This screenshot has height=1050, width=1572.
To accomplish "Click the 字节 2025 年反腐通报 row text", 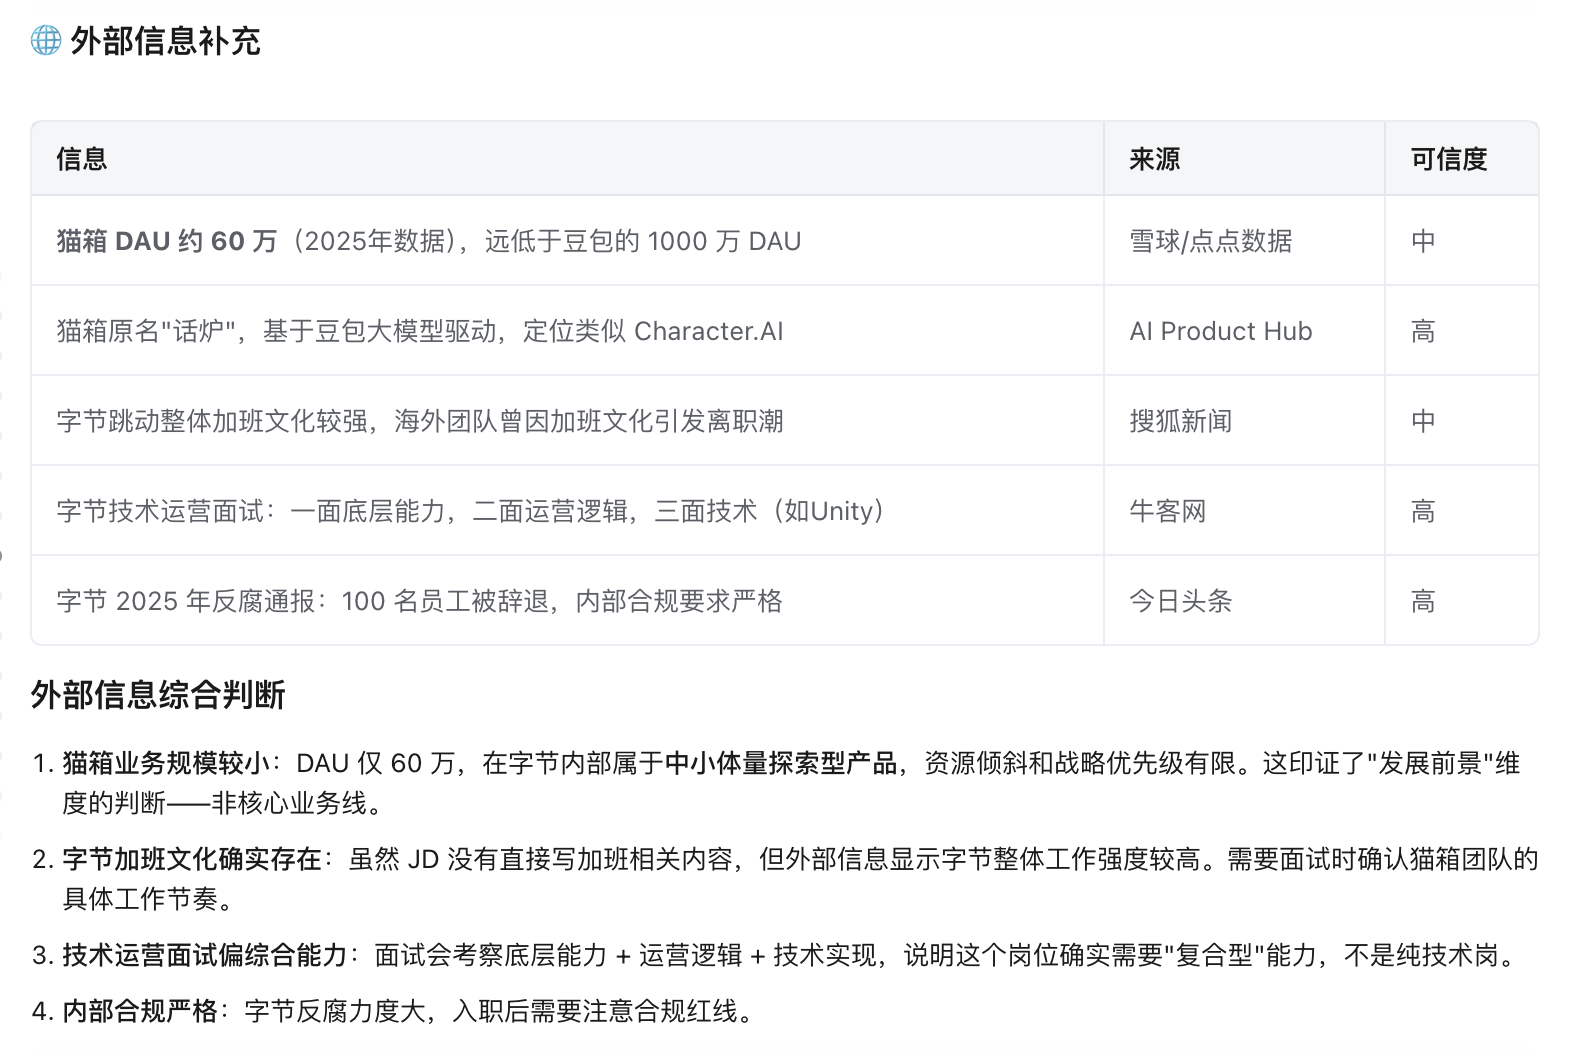I will [420, 601].
